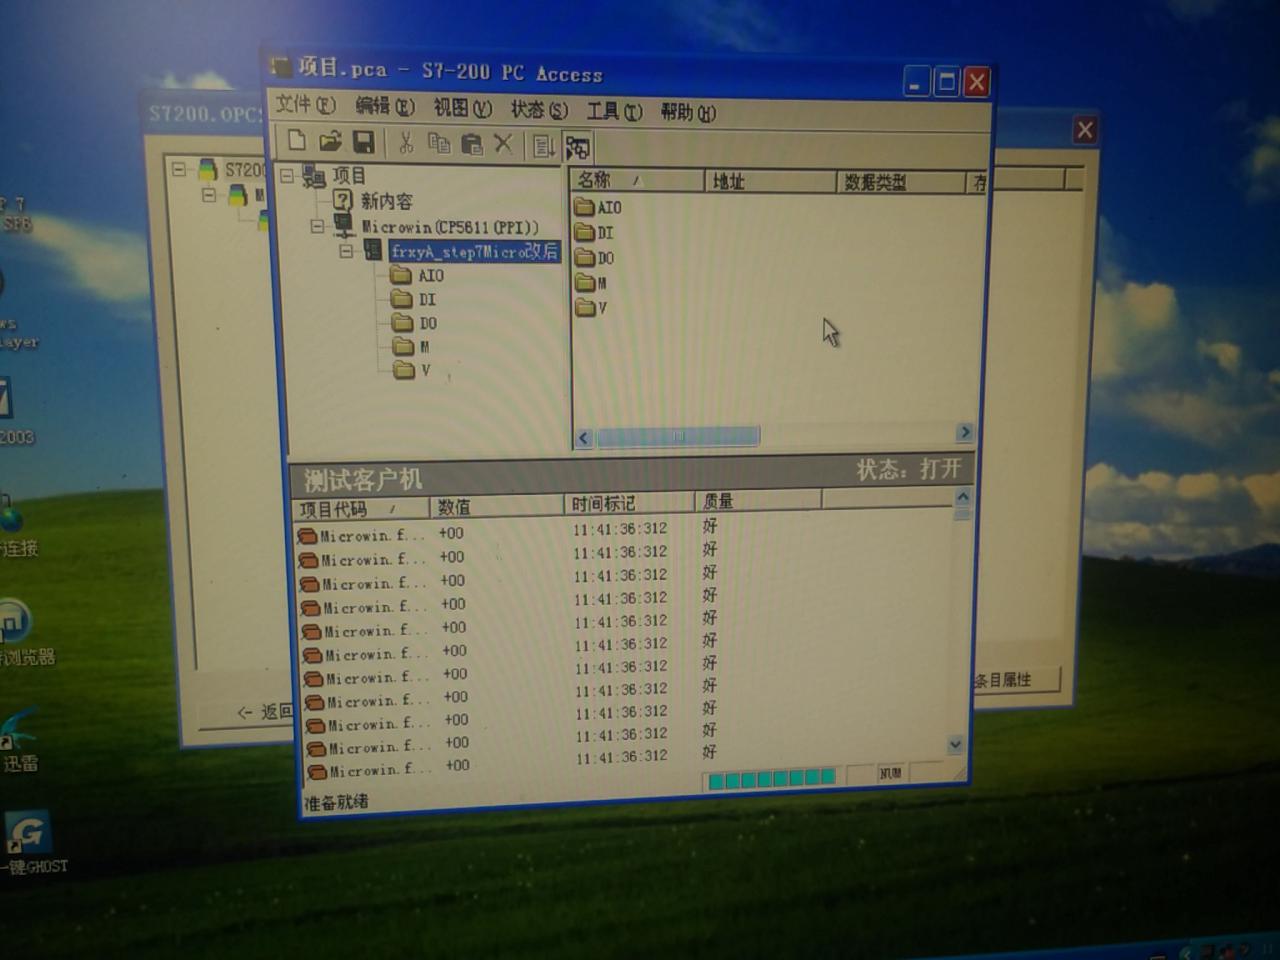Open 迅雷 desktop shortcut
Screen dimensions: 1280x960
pos(20,742)
